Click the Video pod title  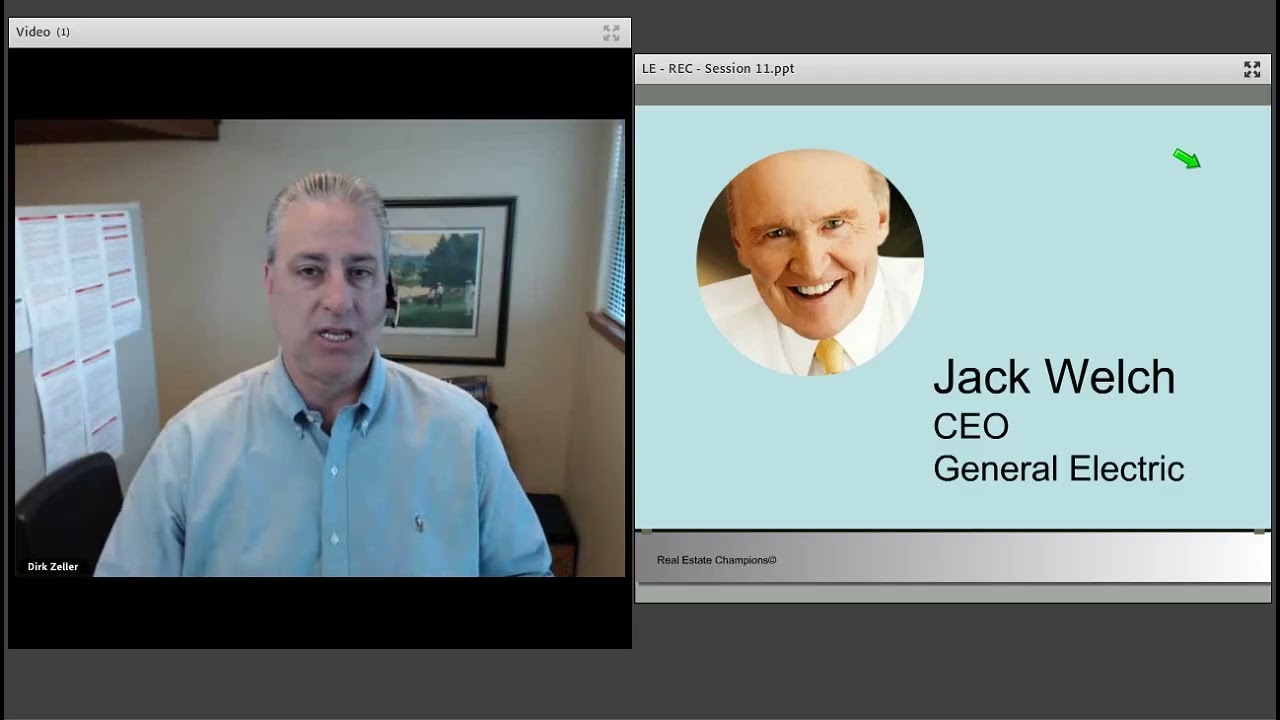[x=43, y=32]
